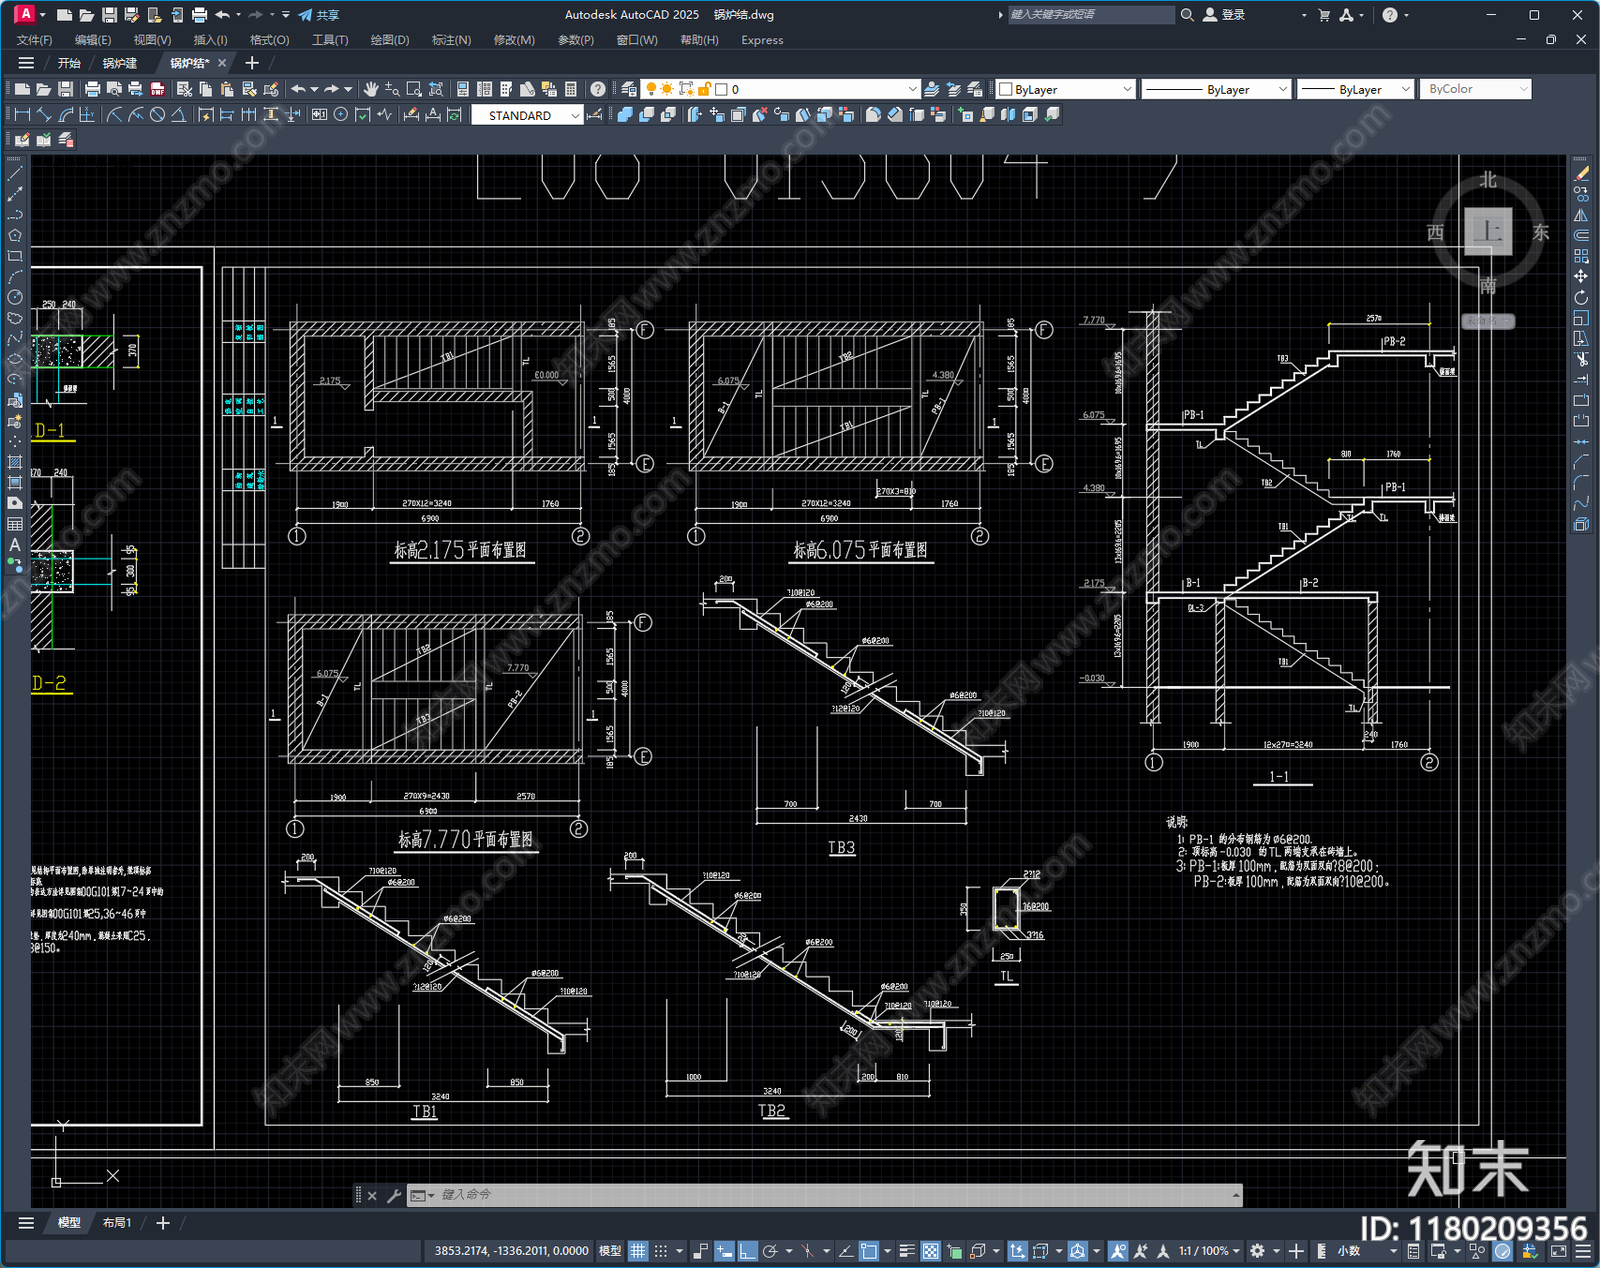Open the Express menu

(x=762, y=40)
